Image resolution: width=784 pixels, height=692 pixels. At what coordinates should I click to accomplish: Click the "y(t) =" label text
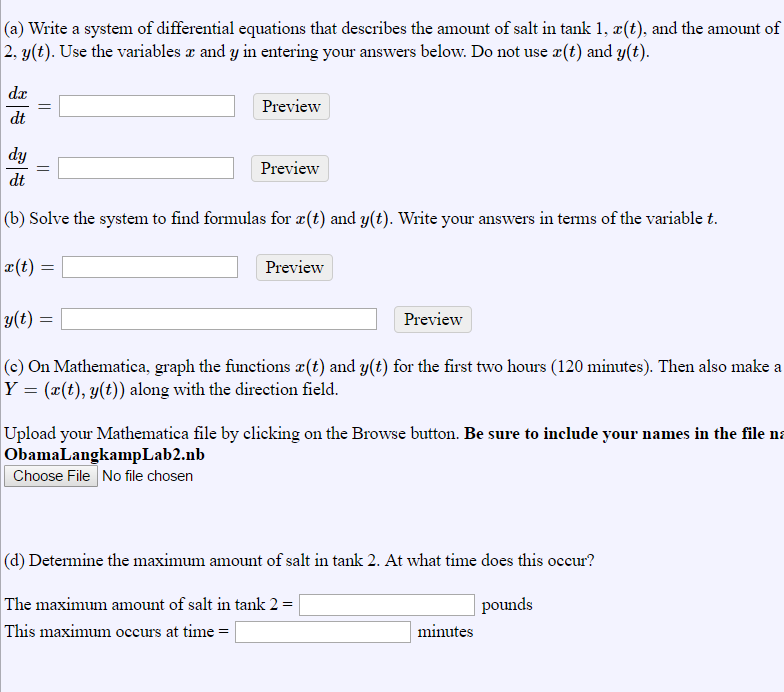(x=29, y=320)
